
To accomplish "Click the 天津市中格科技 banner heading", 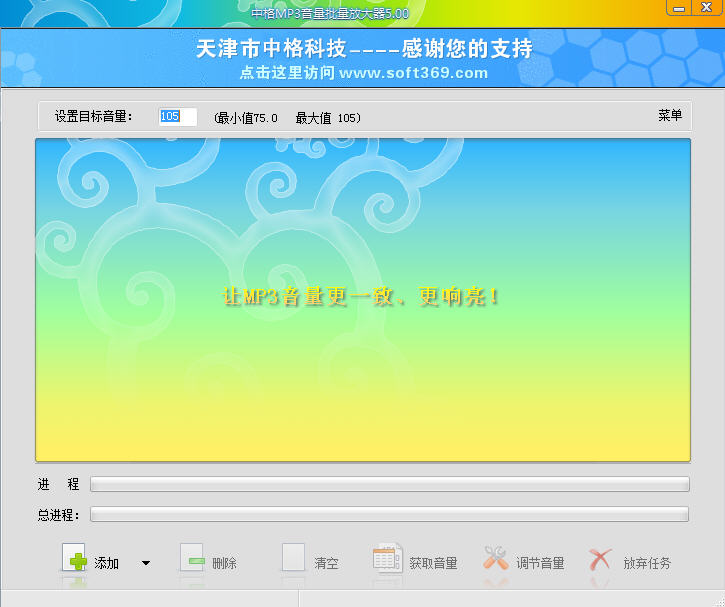I will 364,49.
